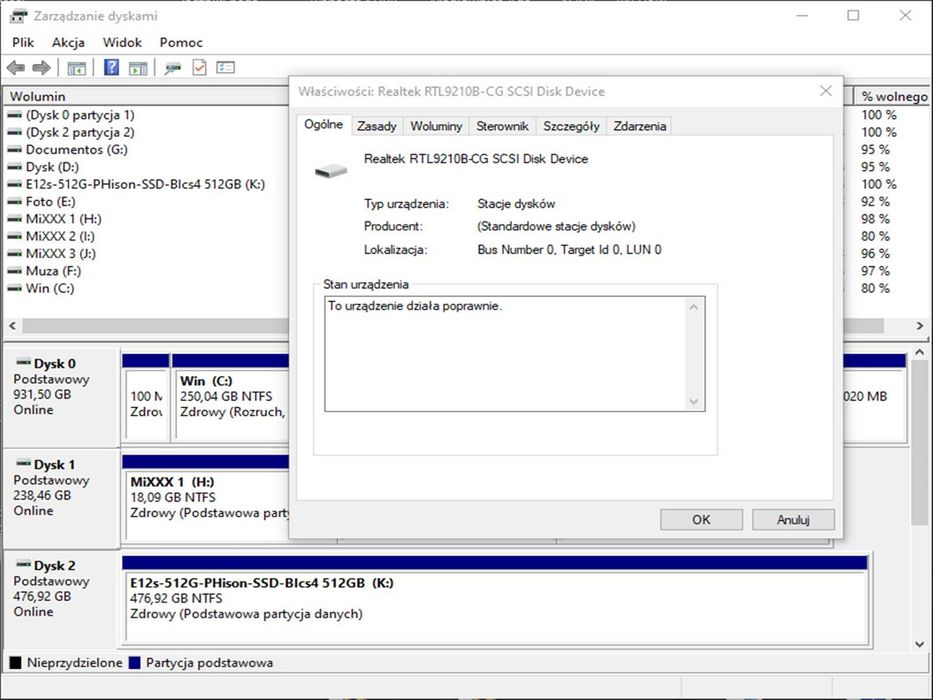This screenshot has width=933, height=700.
Task: Click the 'Bus Number 0, Target Id 0, LUN 0' text
Action: tap(569, 250)
